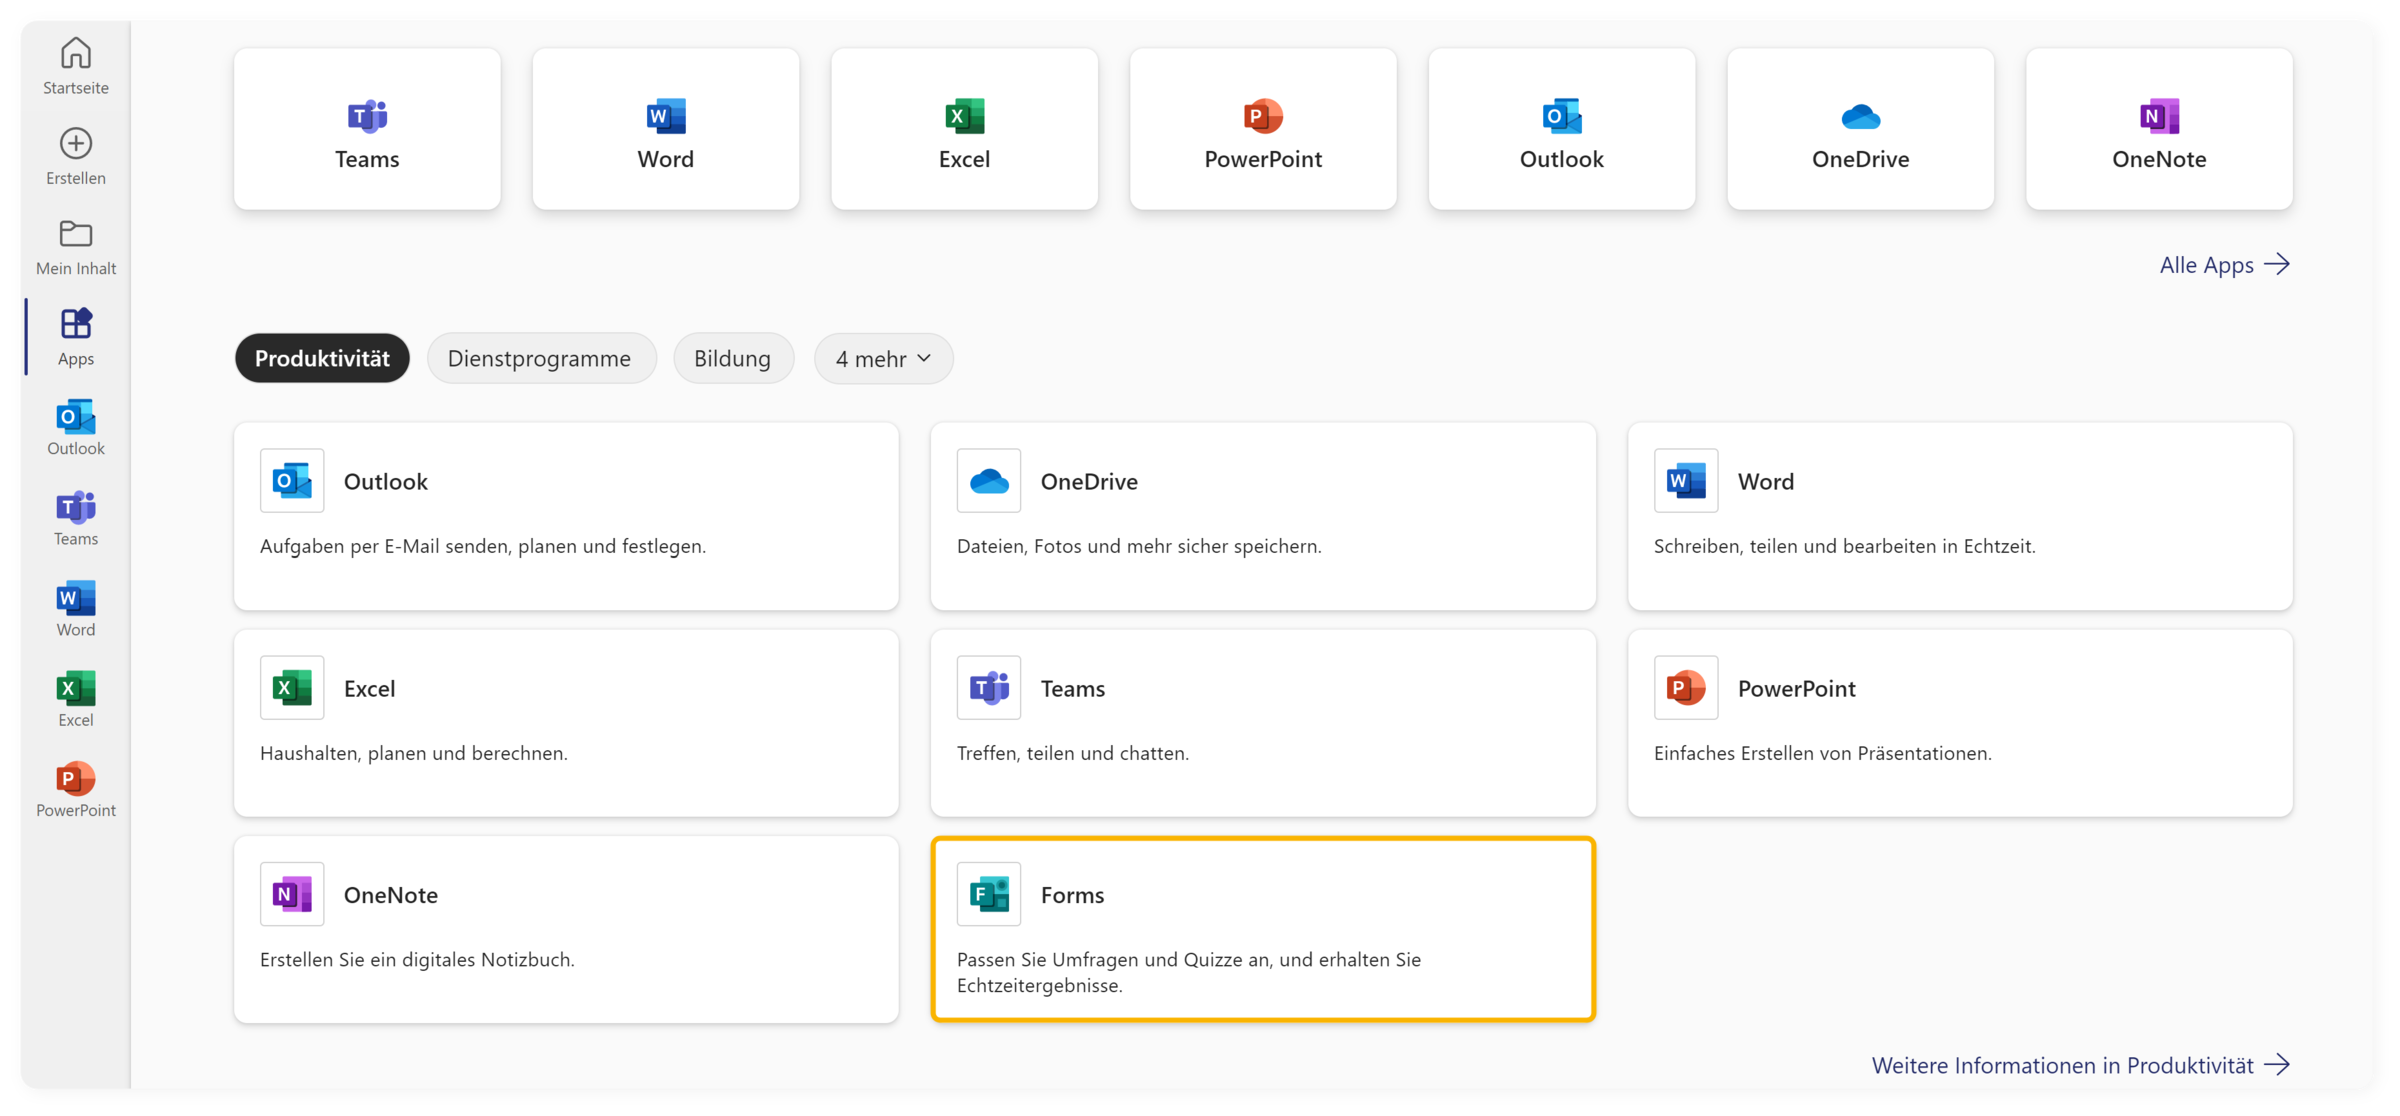Screen dimensions: 2400x1116
Task: Expand the '4 mehr' categories dropdown
Action: [883, 358]
